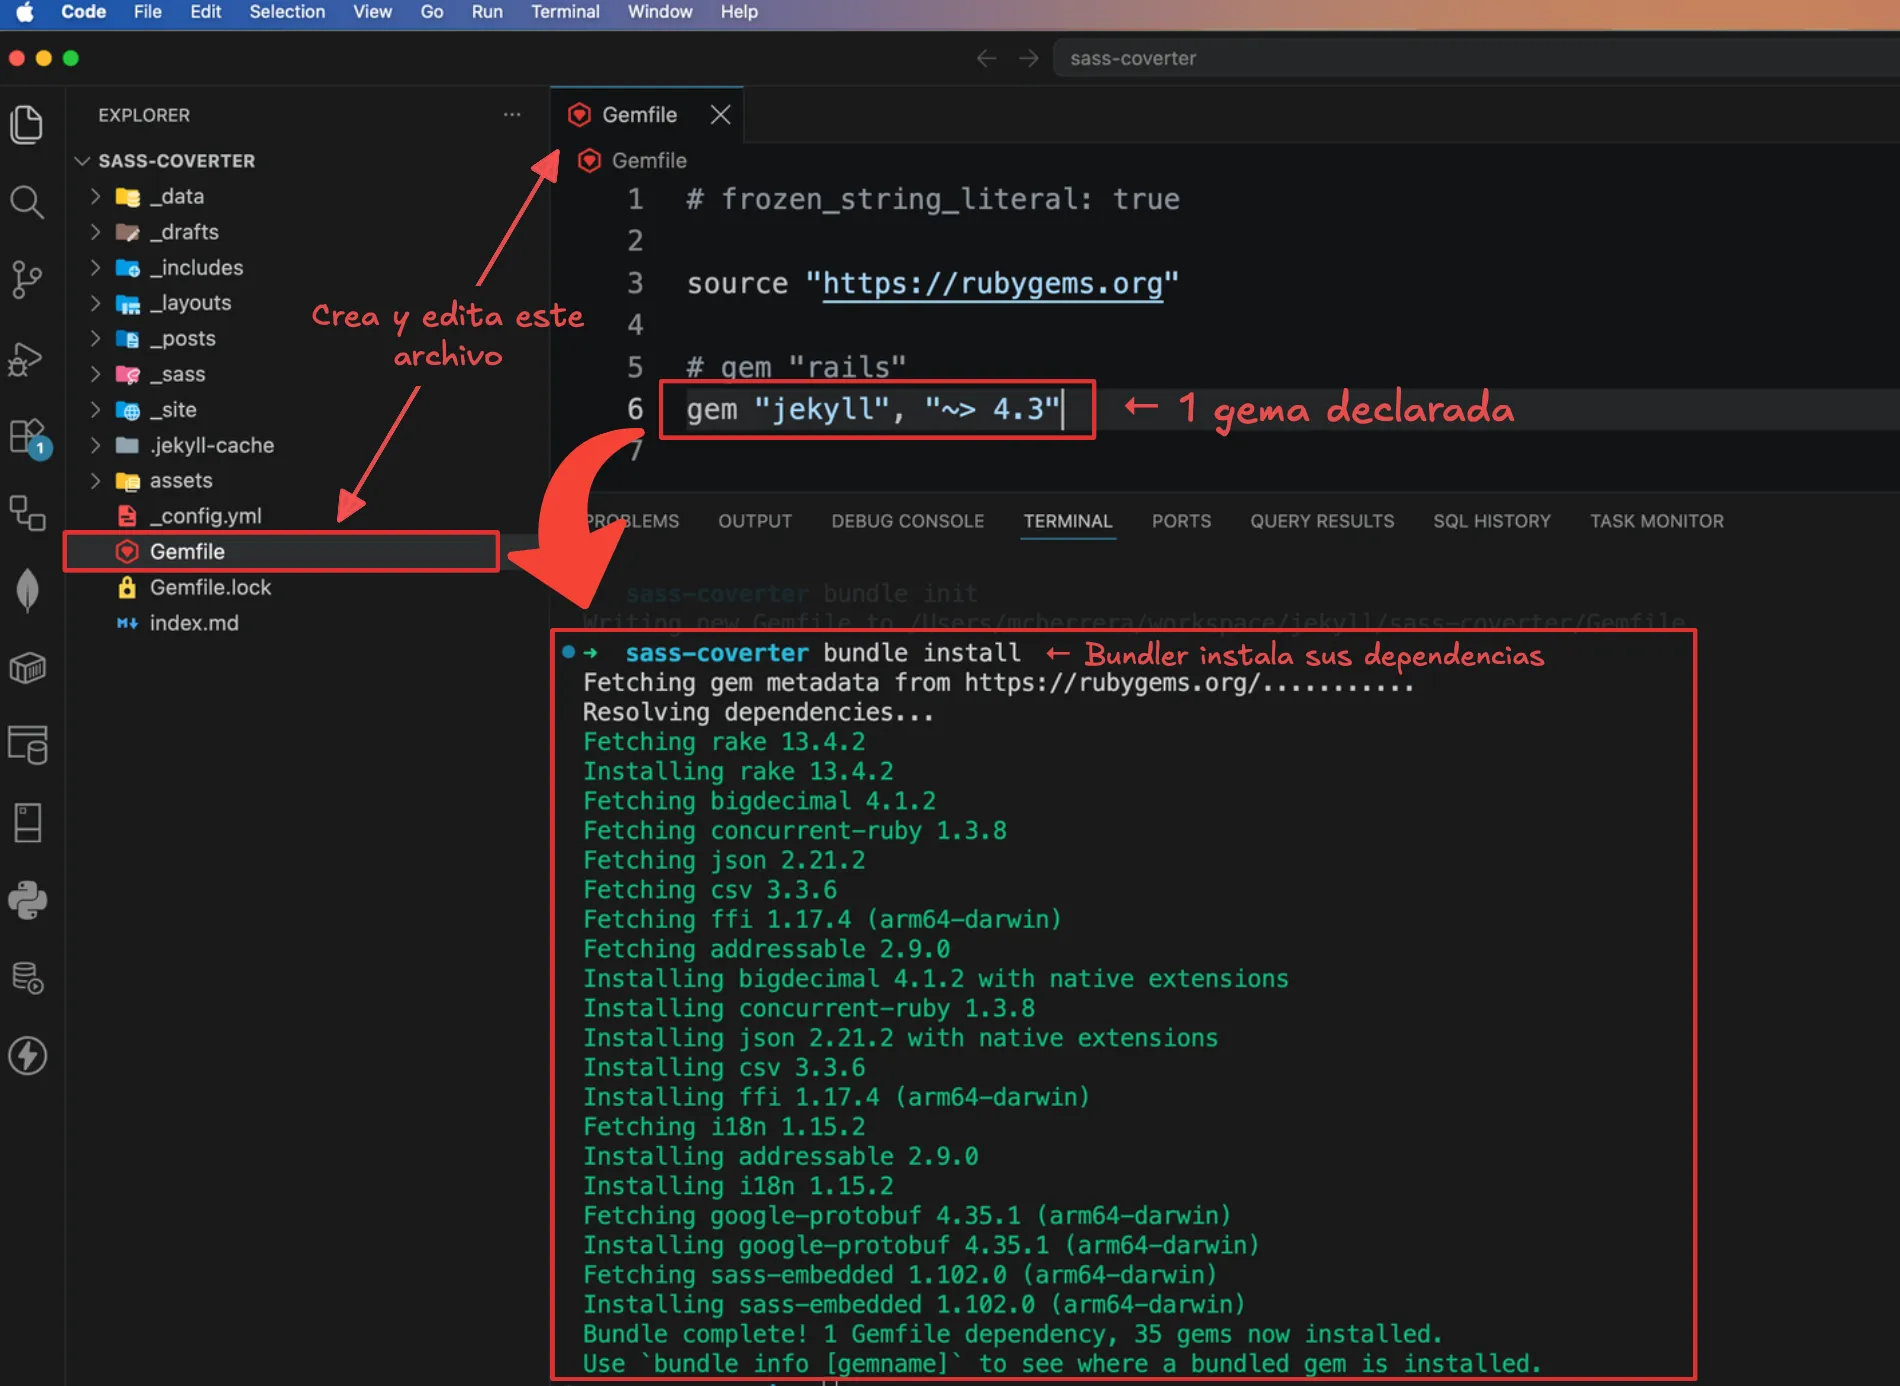Expand the _layouts folder
This screenshot has width=1900, height=1386.
[95, 303]
